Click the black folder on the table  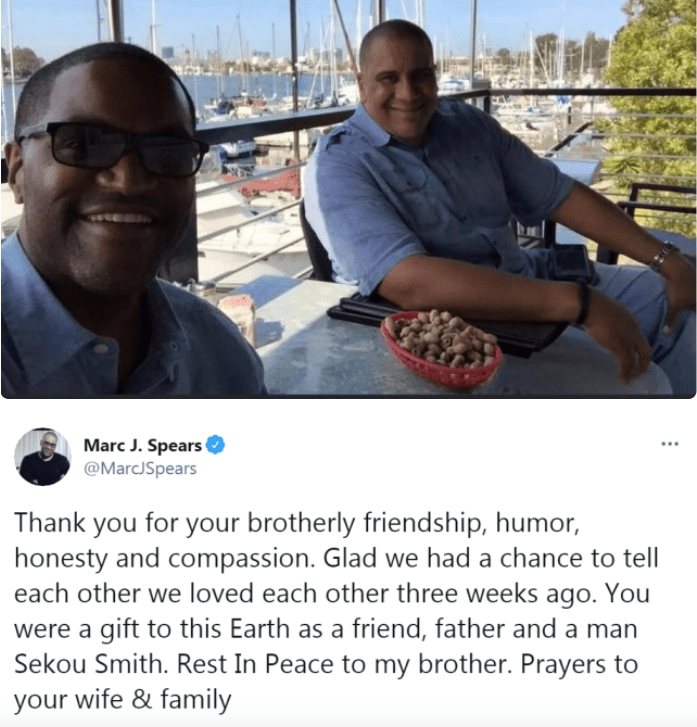445,320
